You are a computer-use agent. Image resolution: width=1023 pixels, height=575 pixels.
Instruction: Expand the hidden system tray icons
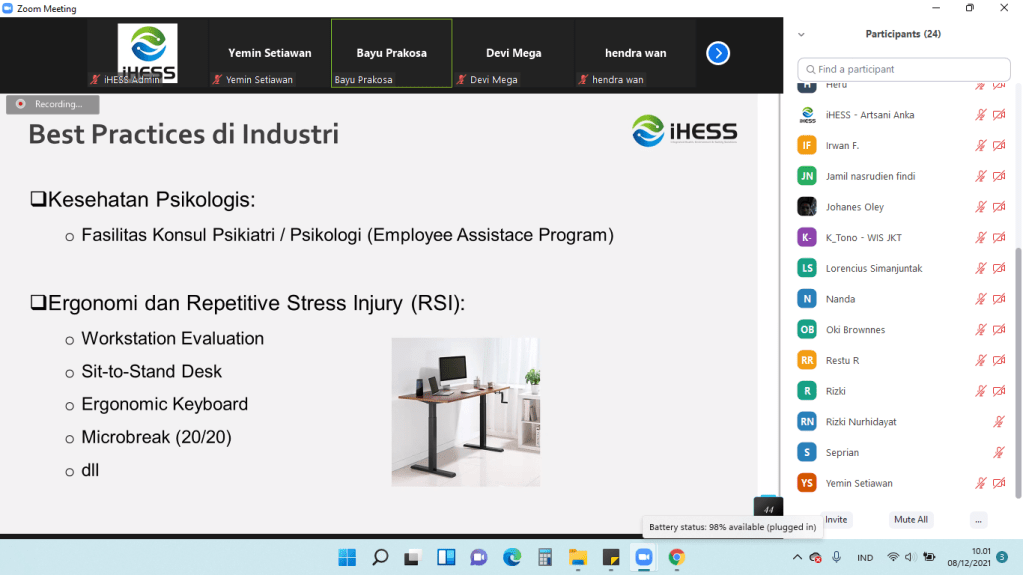coord(797,557)
